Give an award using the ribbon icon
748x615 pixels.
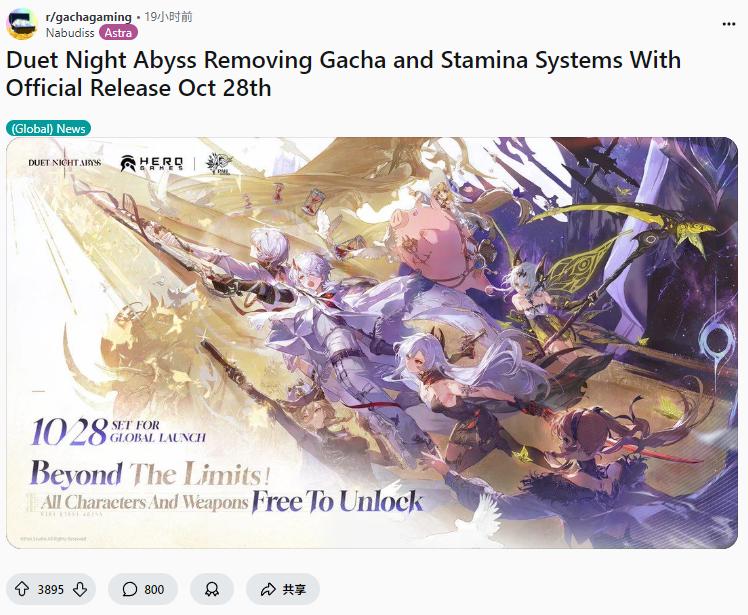pyautogui.click(x=212, y=589)
